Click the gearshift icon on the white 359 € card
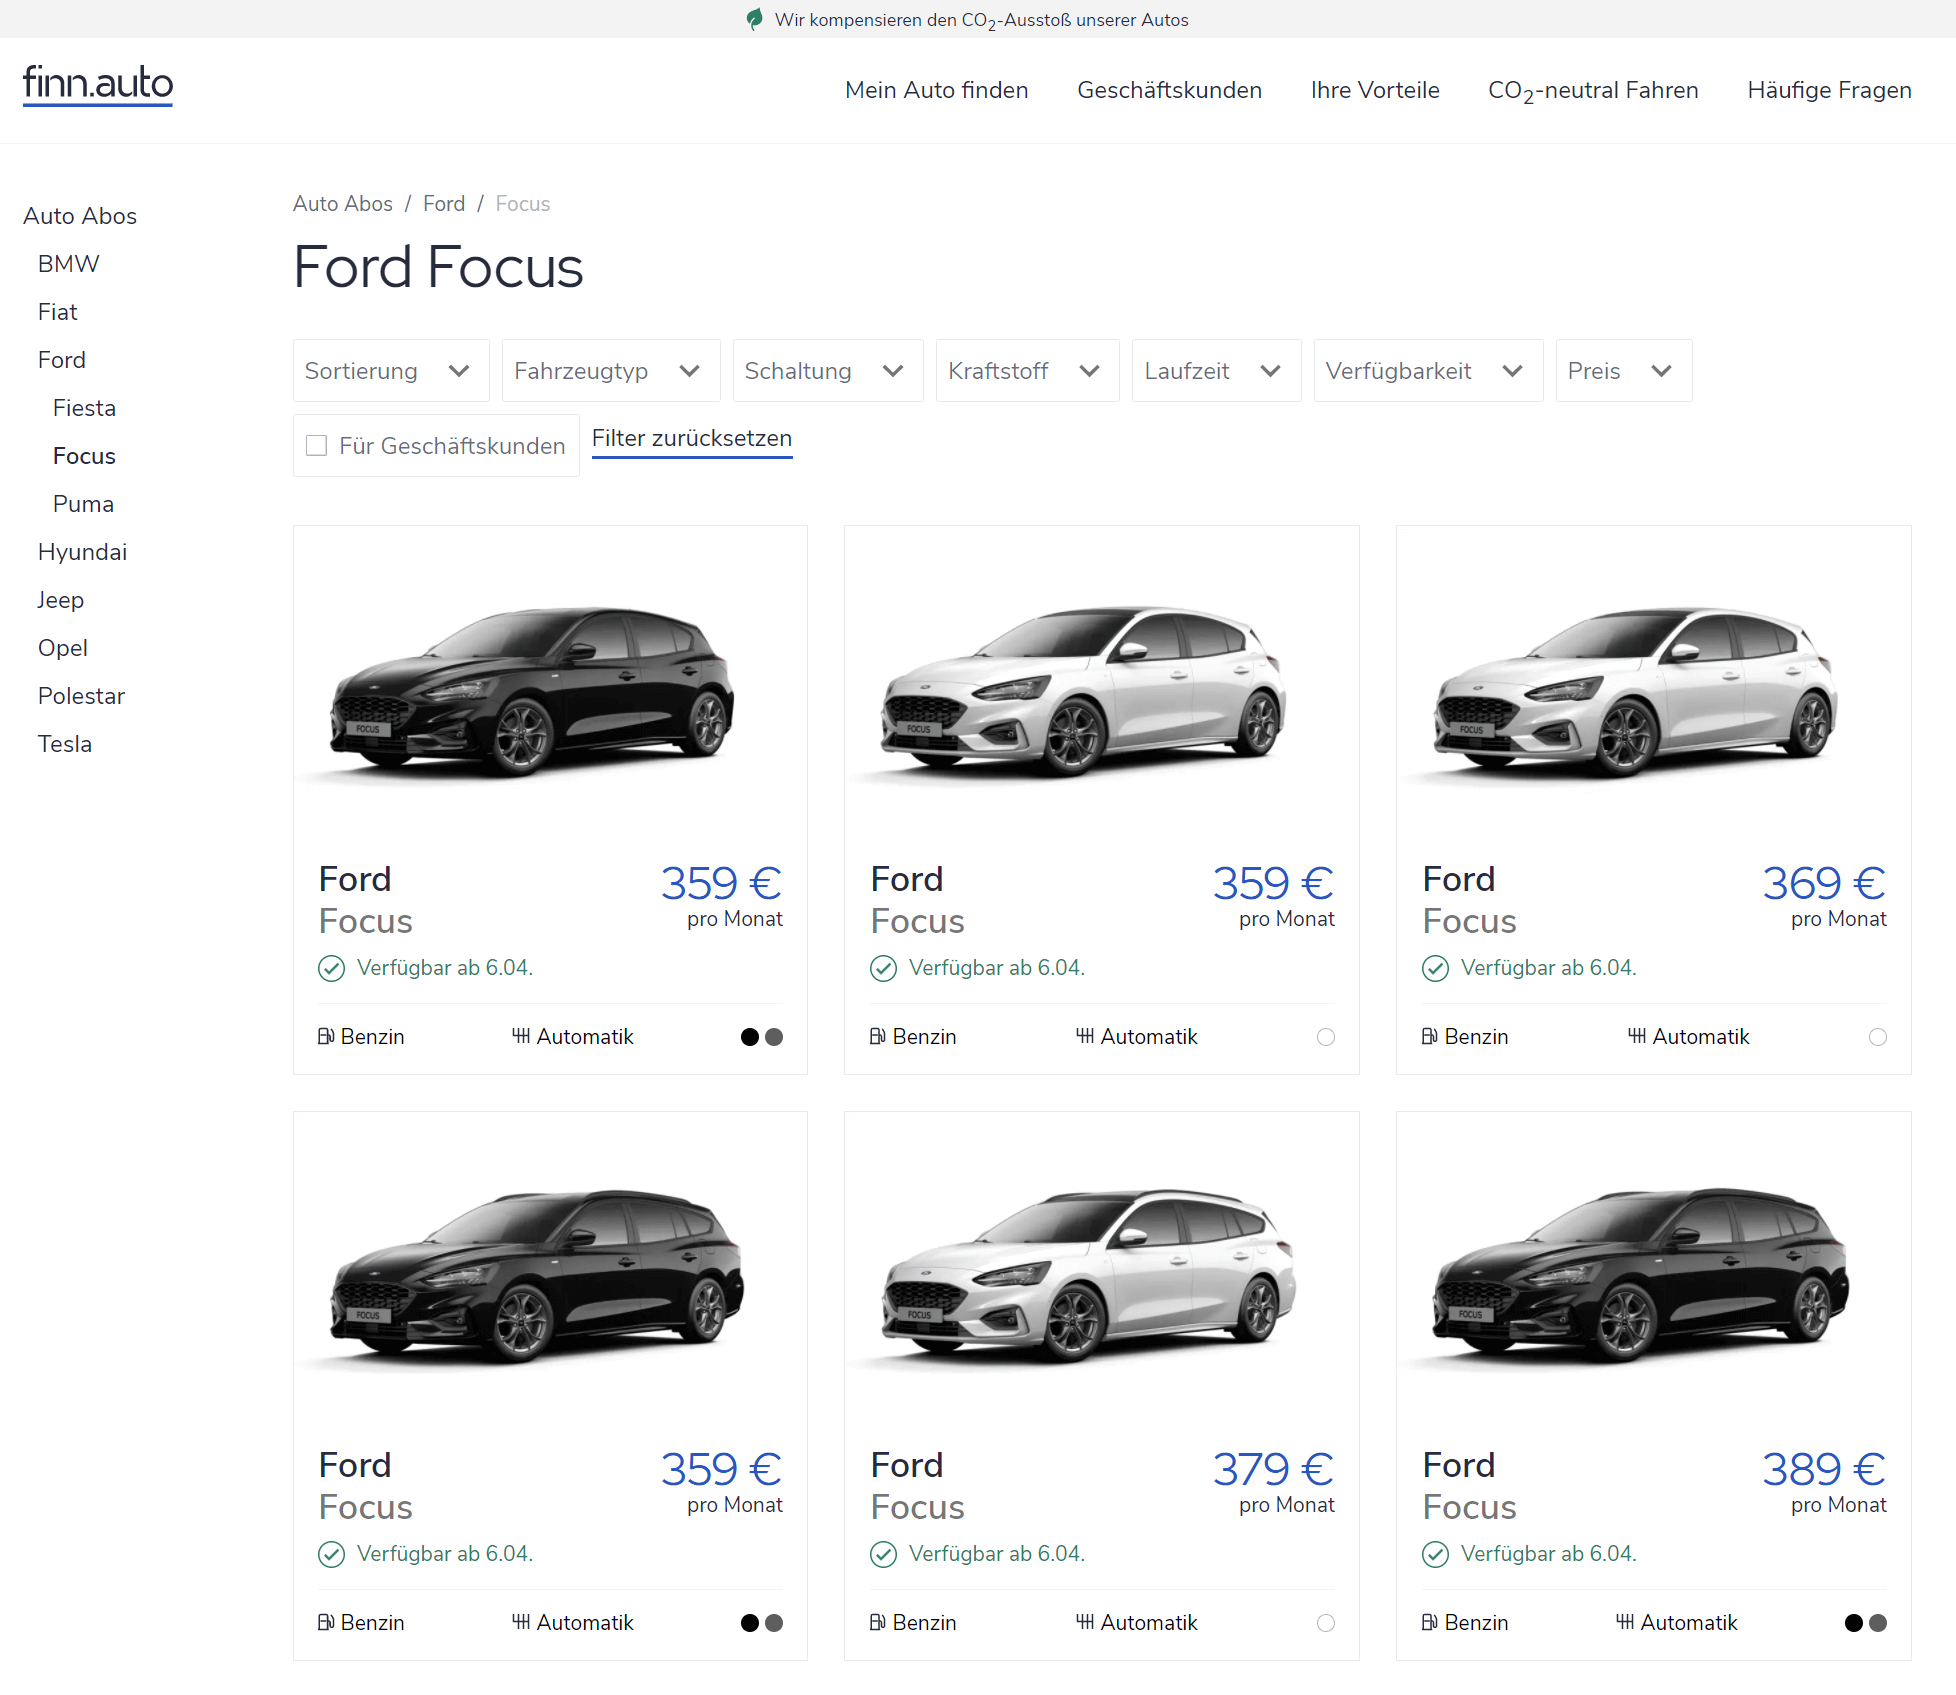The image size is (1956, 1695). [x=1085, y=1036]
